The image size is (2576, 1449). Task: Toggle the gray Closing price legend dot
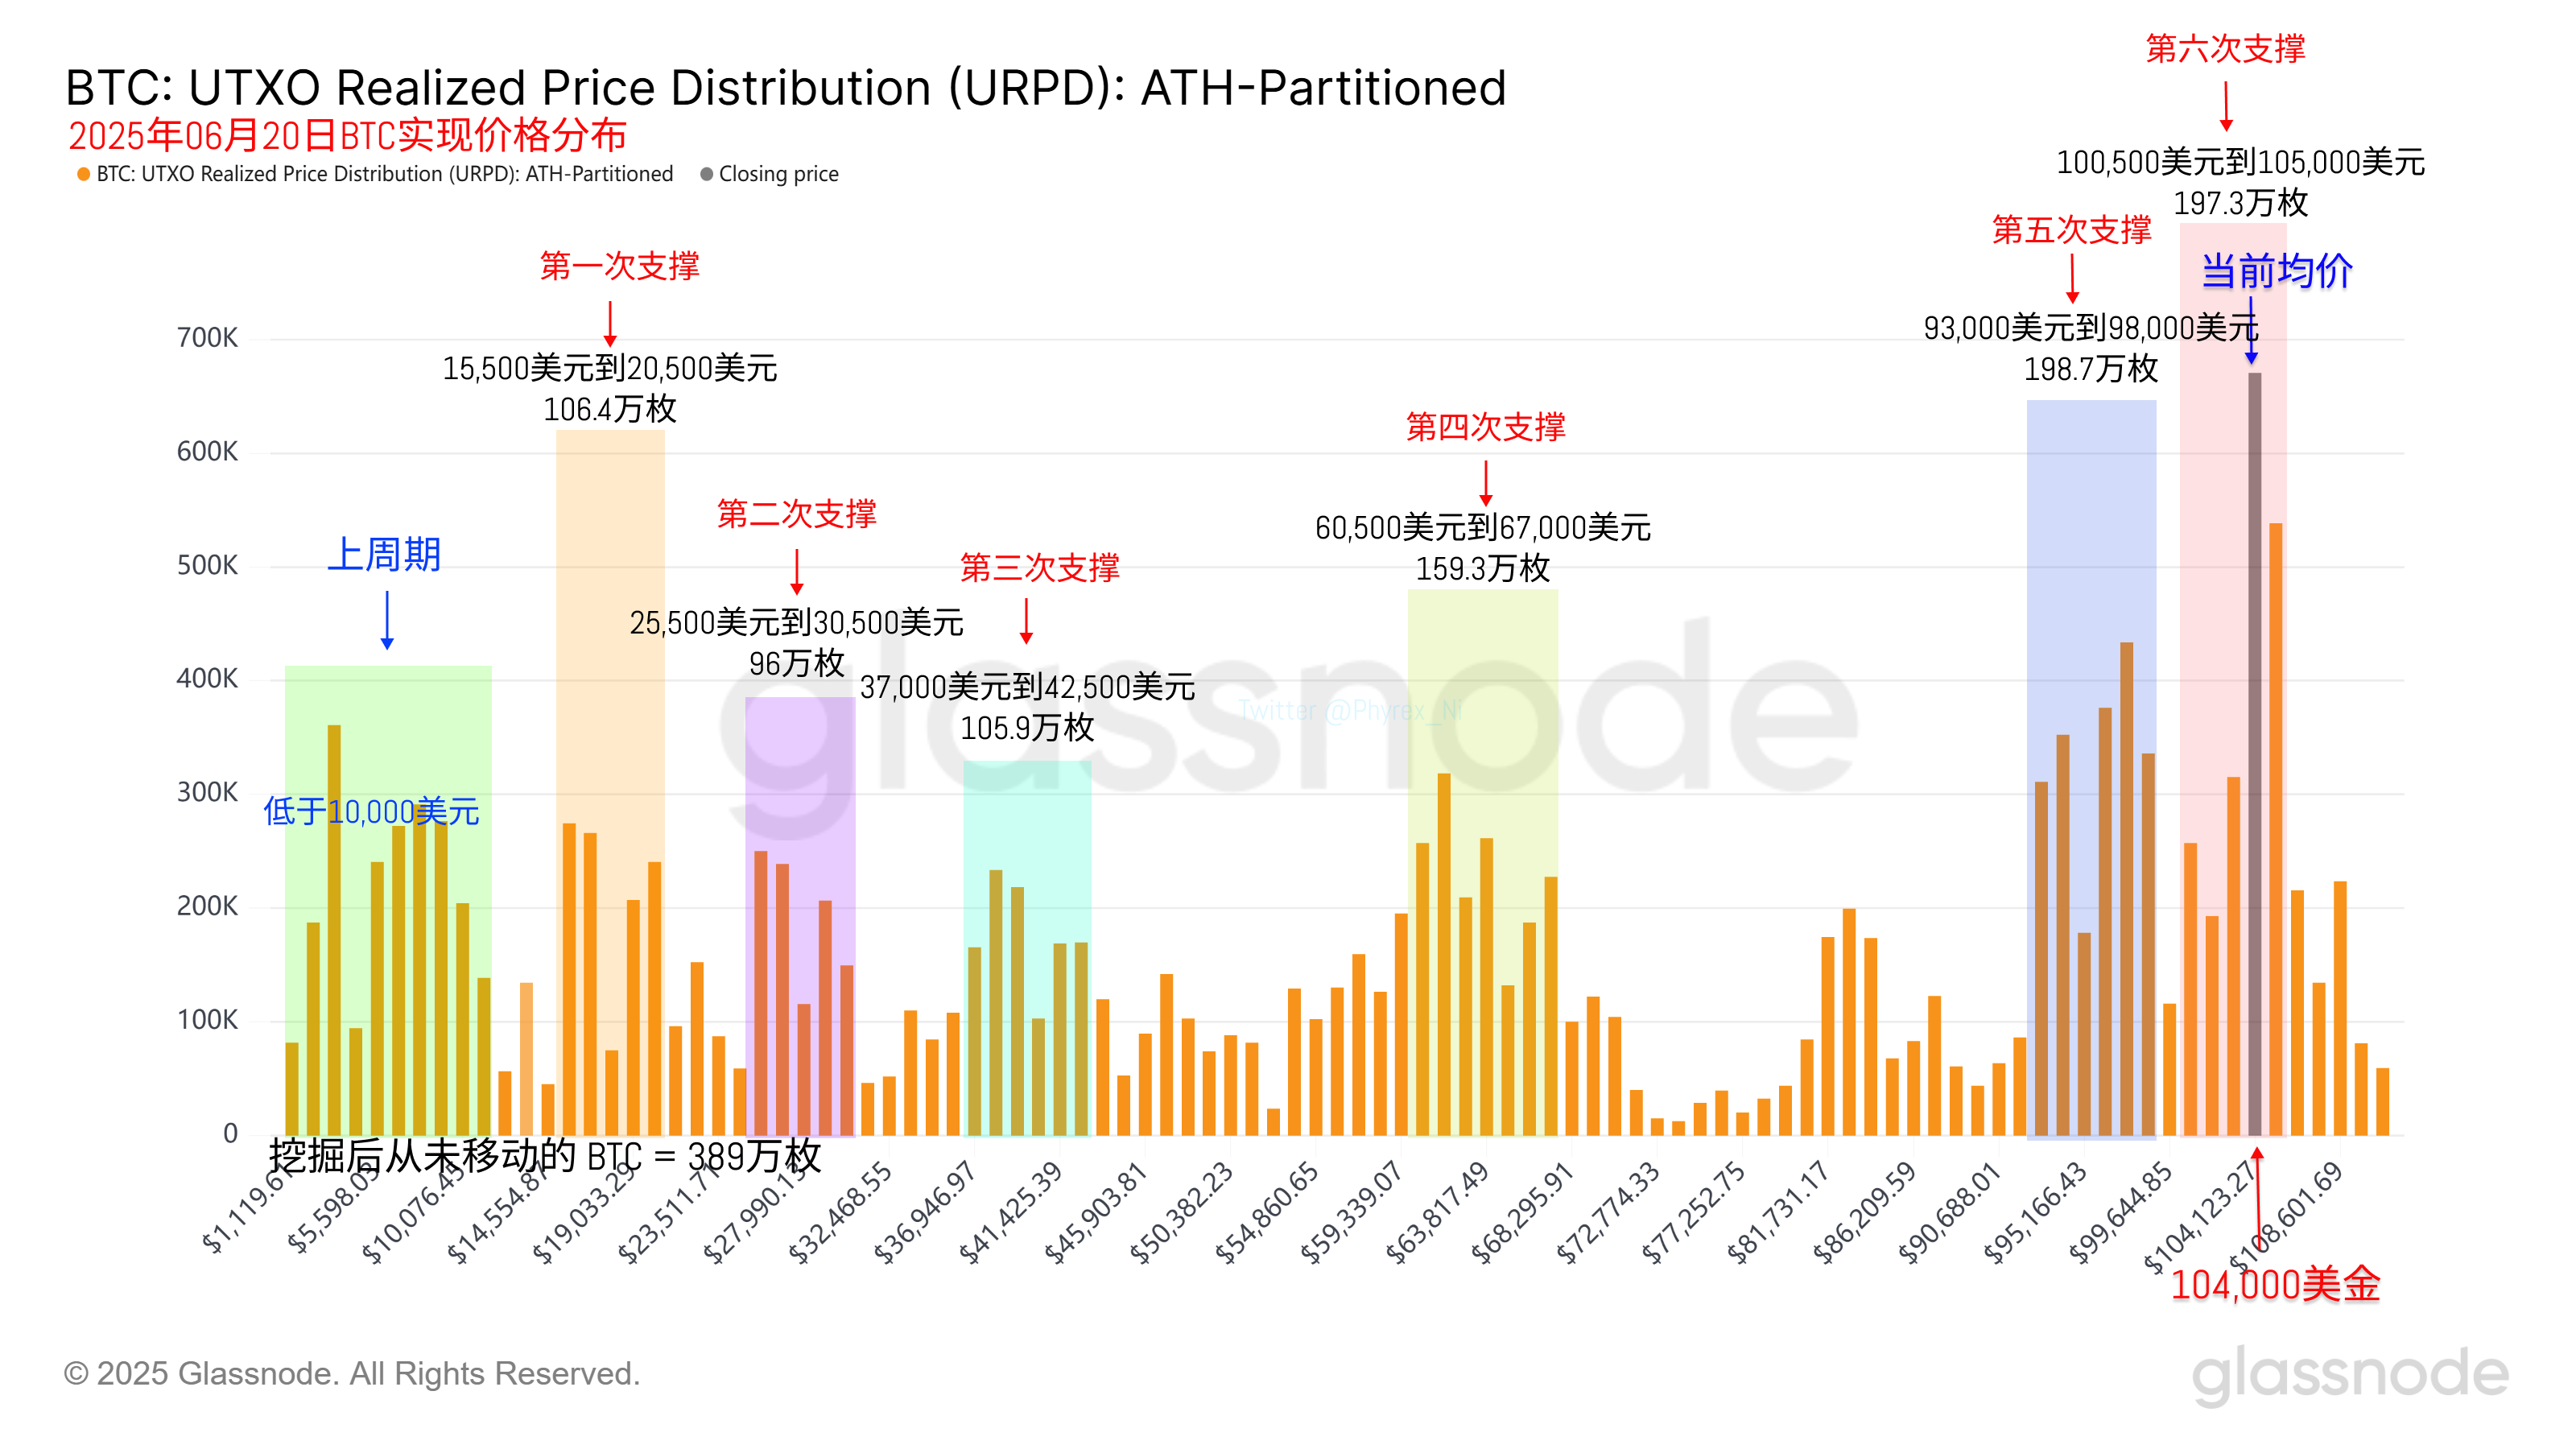(706, 174)
